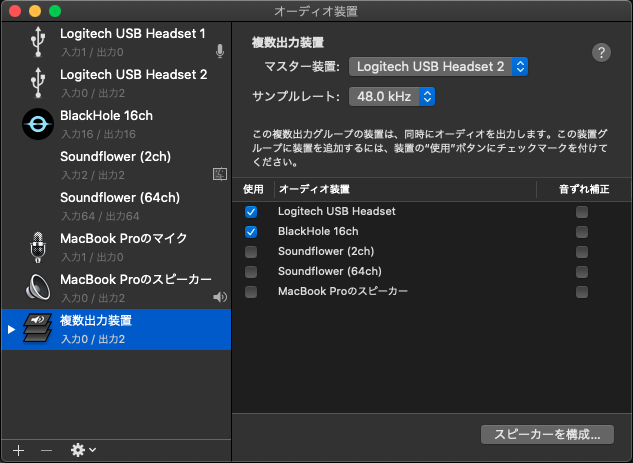Select MacBook Proのマイク in sidebar

116,247
